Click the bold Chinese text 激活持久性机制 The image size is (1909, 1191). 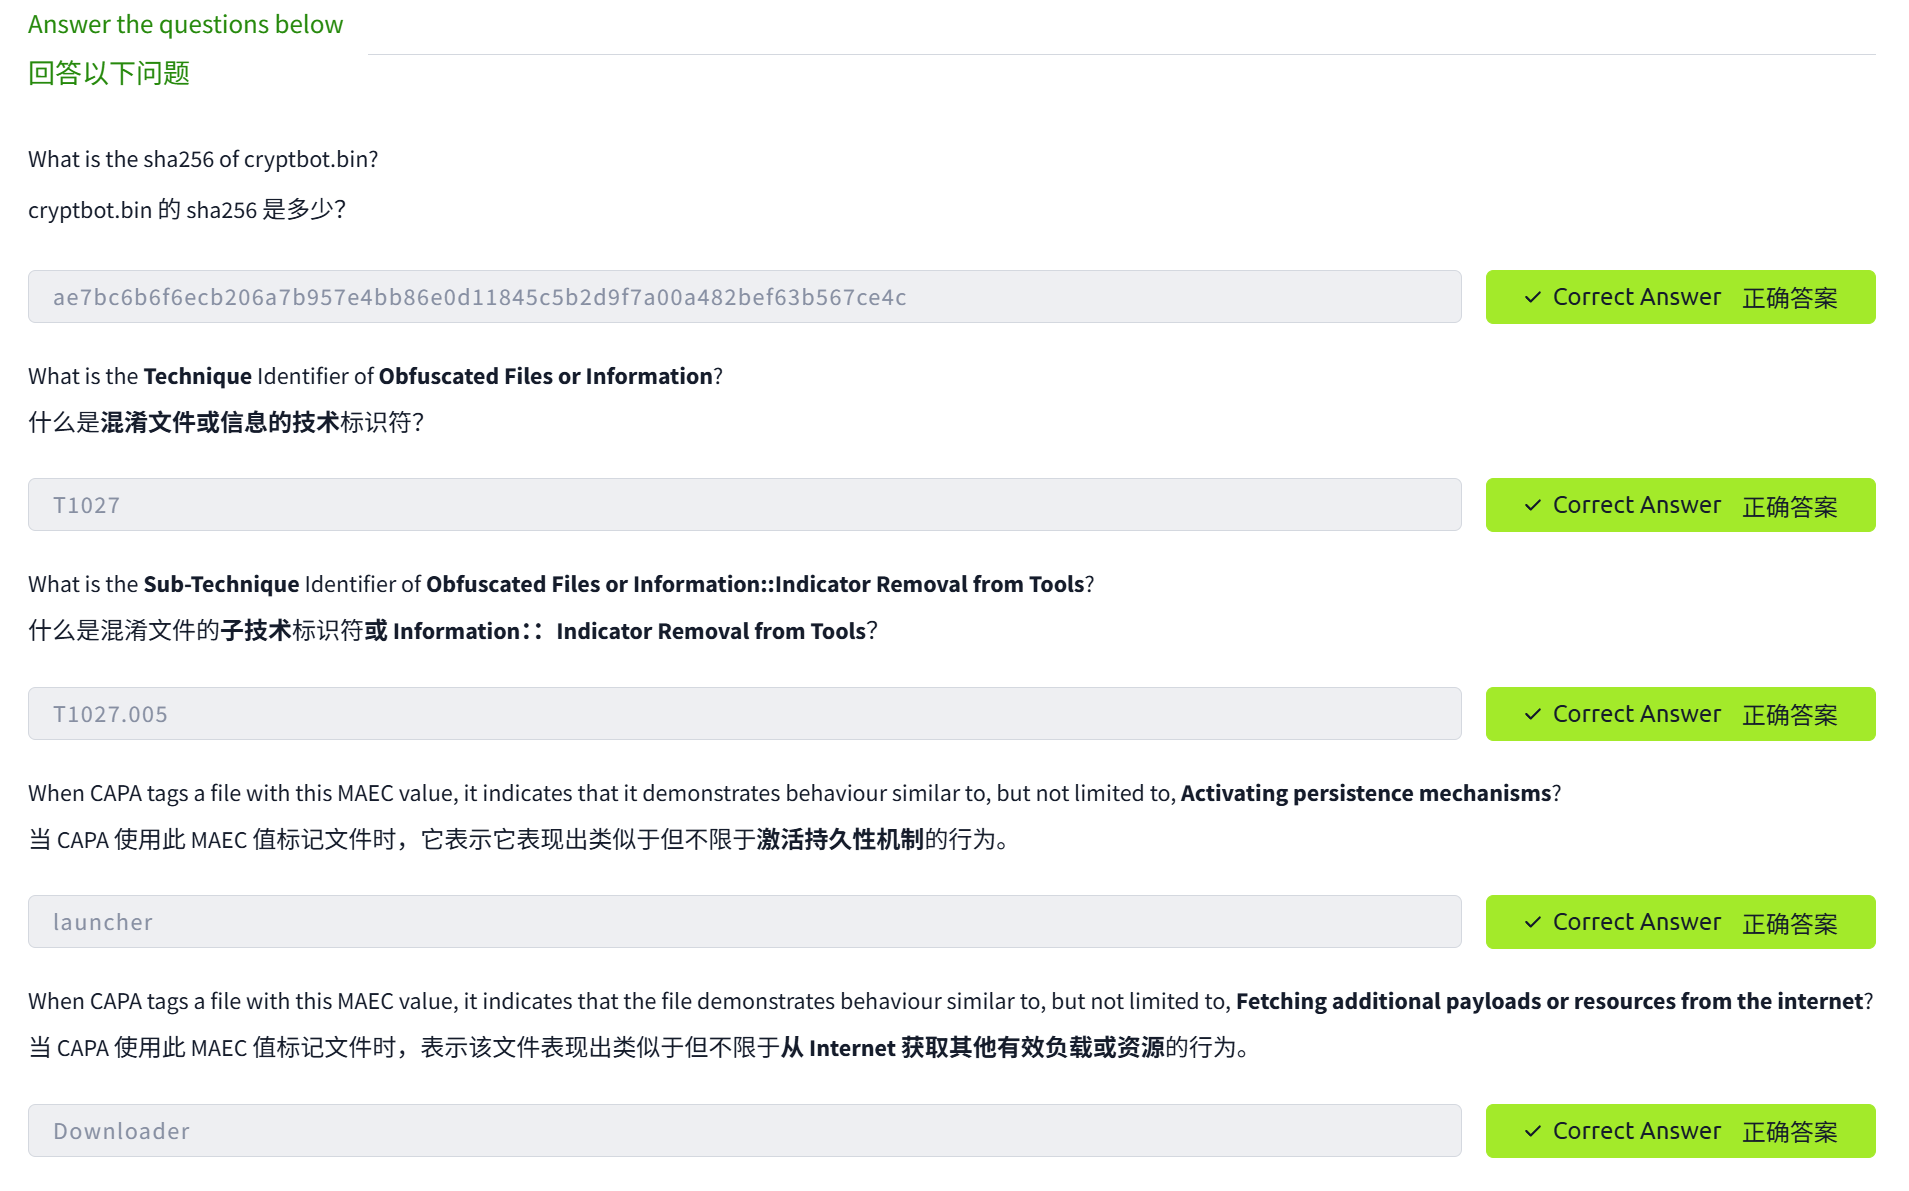(839, 839)
